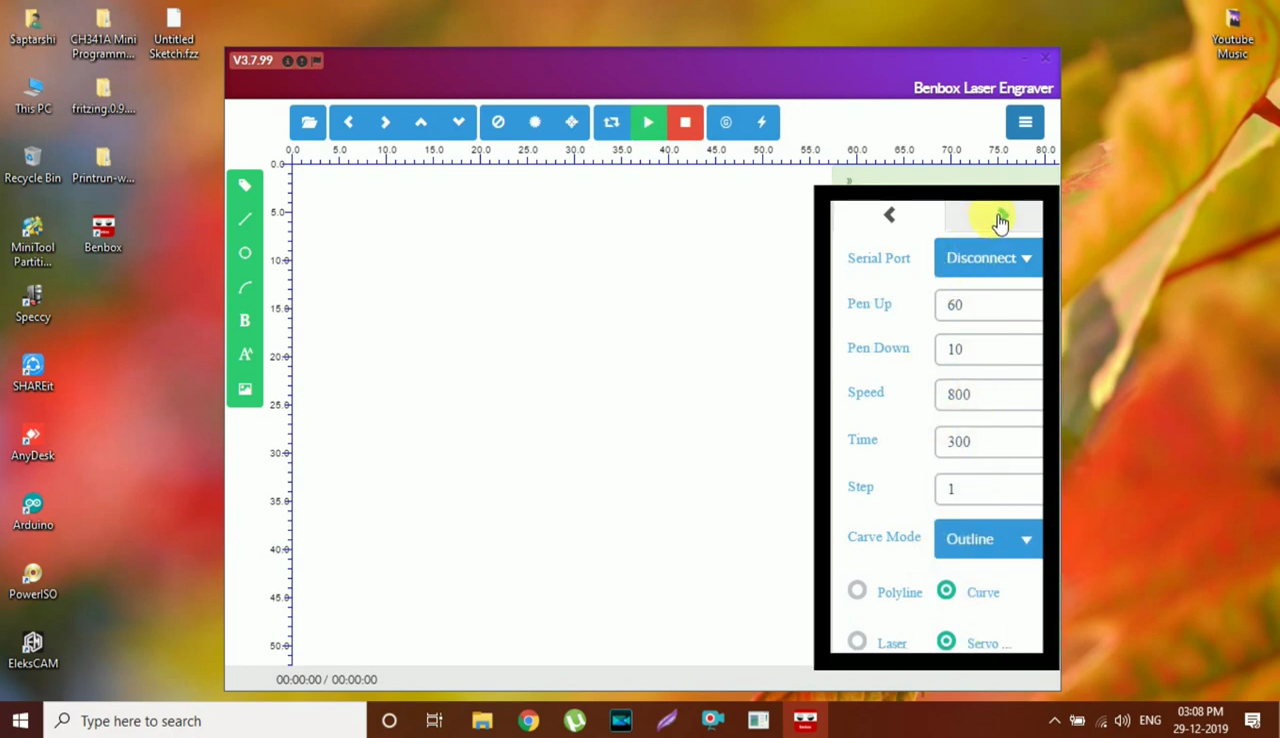The image size is (1280, 738).
Task: Select the Servo radio button
Action: [946, 641]
